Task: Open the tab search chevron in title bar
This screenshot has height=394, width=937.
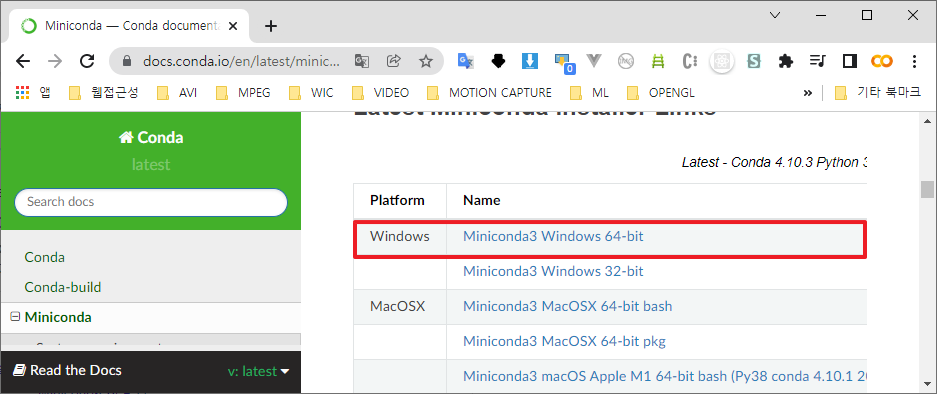Action: tap(775, 16)
